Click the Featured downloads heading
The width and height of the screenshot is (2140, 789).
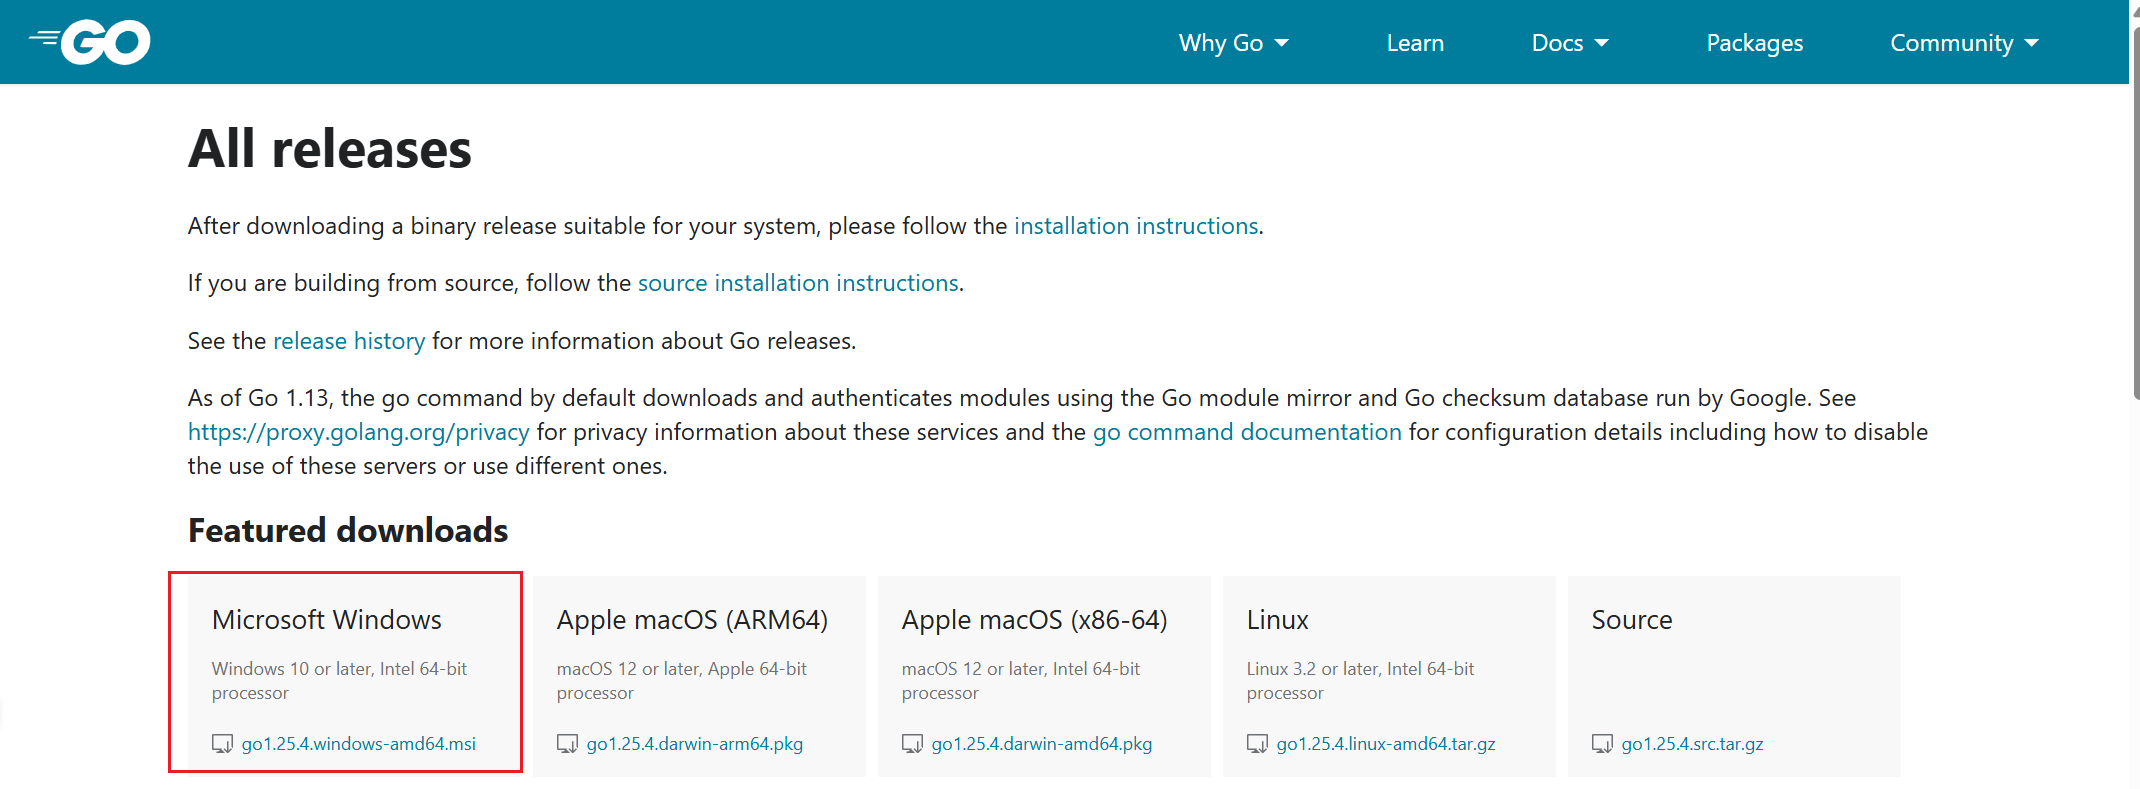(x=348, y=530)
